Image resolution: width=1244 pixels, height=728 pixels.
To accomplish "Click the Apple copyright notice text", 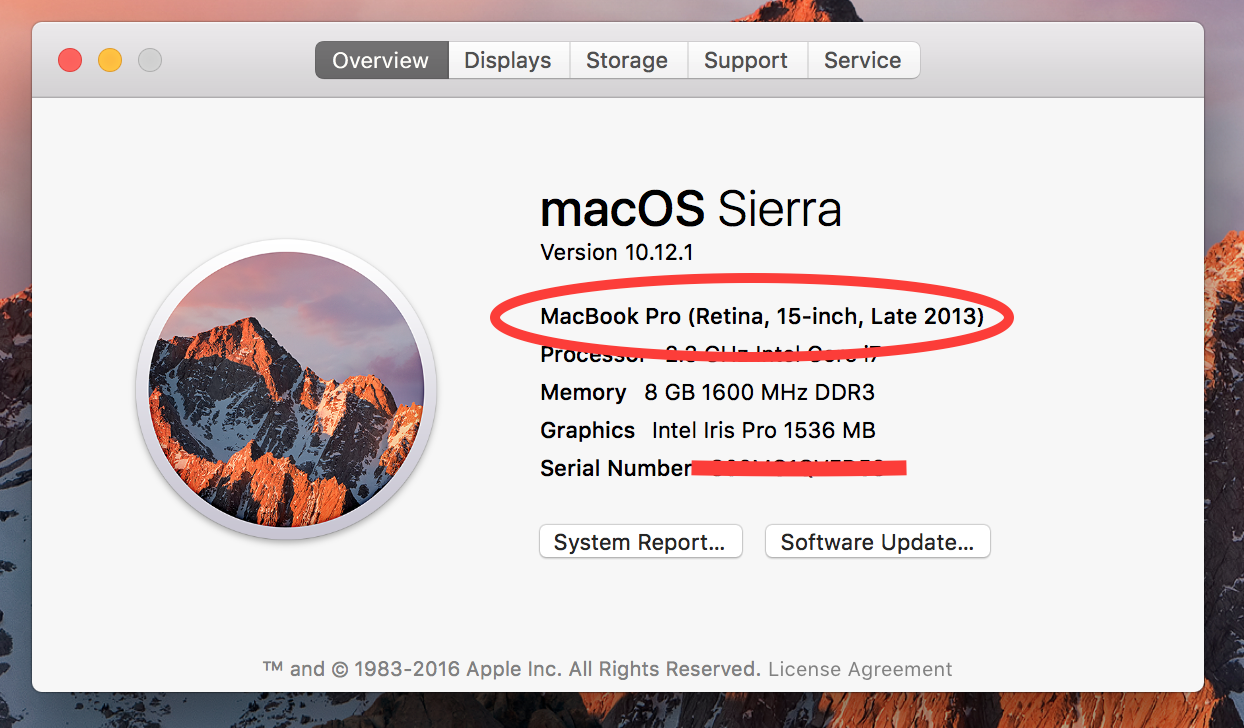I will (512, 669).
